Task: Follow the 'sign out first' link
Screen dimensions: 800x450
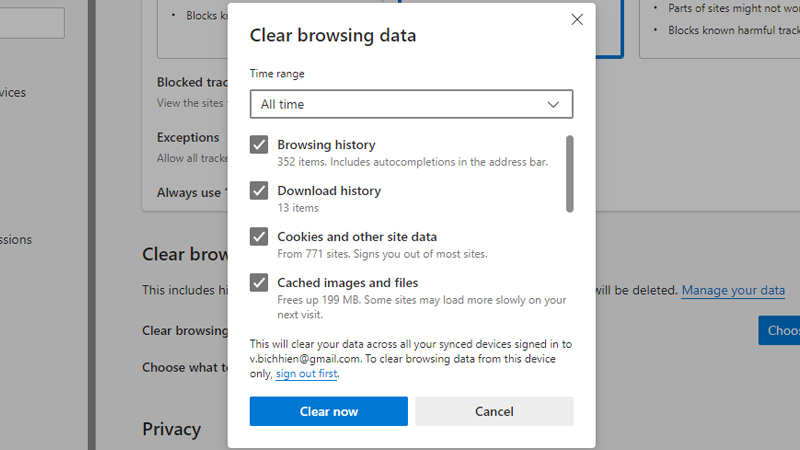Action: (x=307, y=374)
